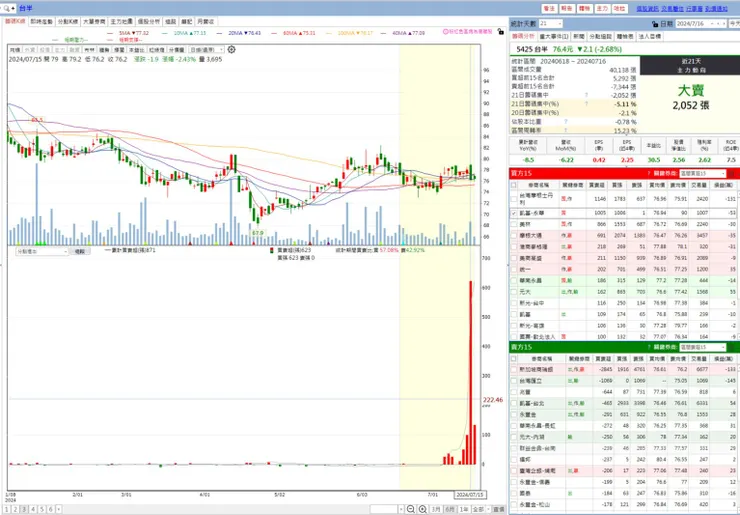Viewport: 740px width, 515px height.
Task: Step the date back with the left arrow
Action: 718,24
